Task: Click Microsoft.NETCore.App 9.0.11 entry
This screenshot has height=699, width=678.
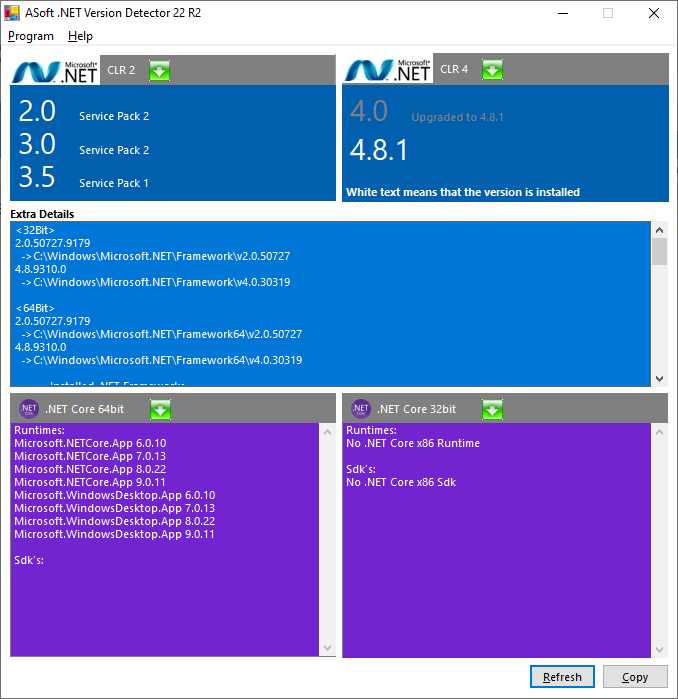Action: (90, 482)
